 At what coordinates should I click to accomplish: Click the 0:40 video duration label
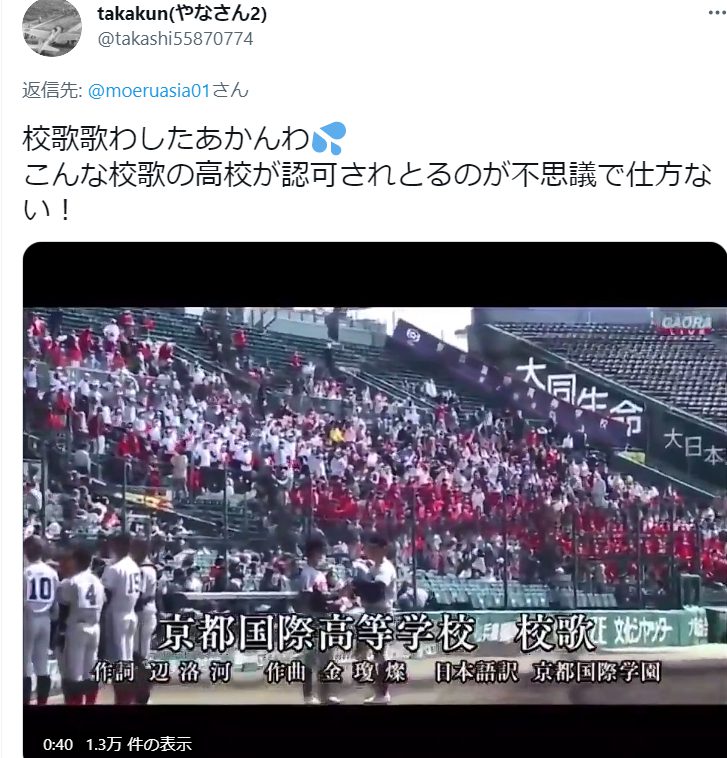pos(58,744)
